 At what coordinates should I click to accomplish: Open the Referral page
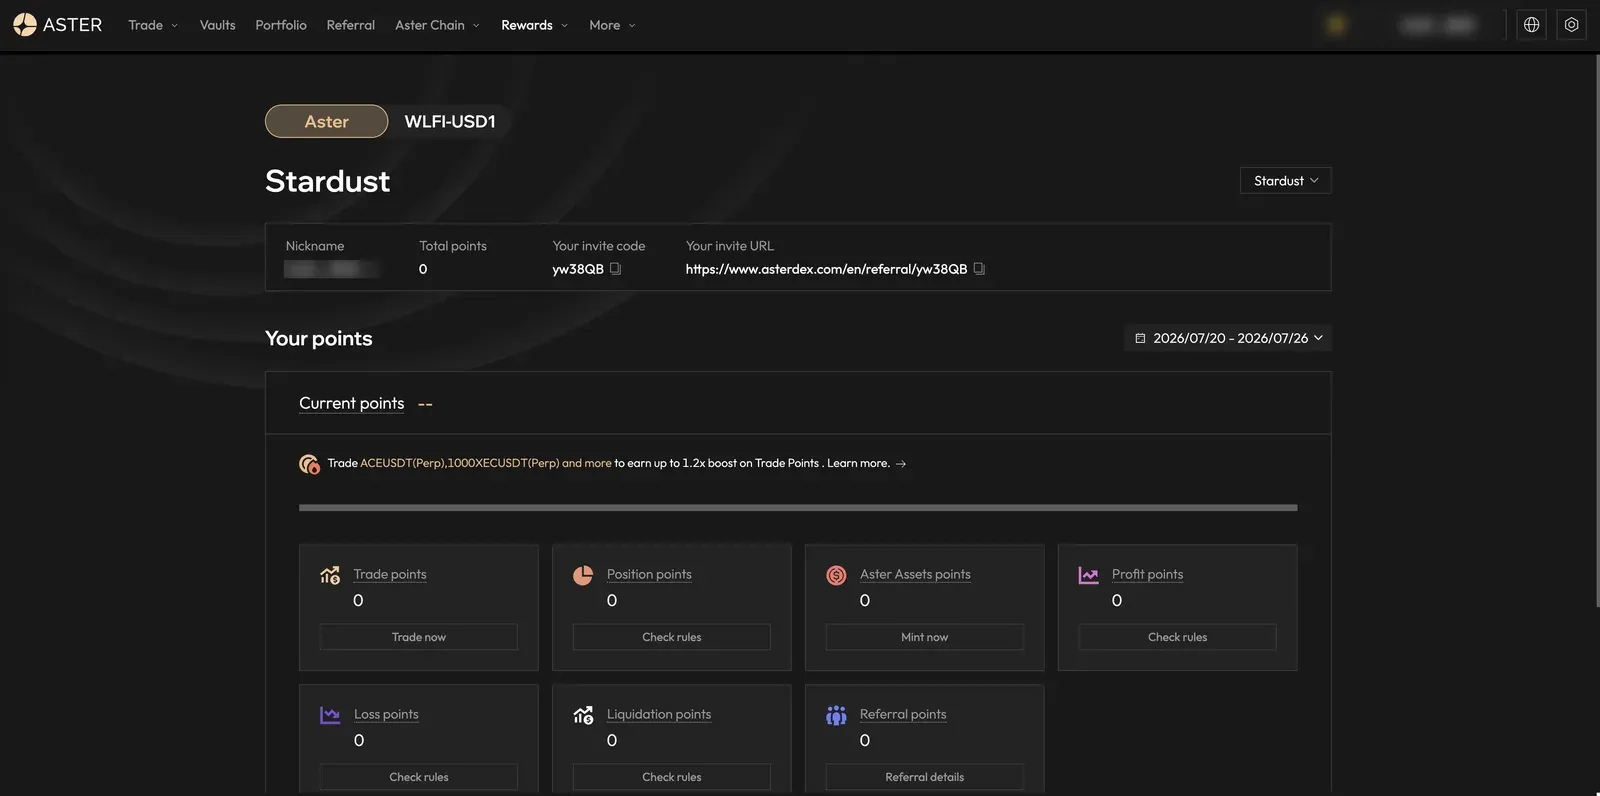click(351, 25)
